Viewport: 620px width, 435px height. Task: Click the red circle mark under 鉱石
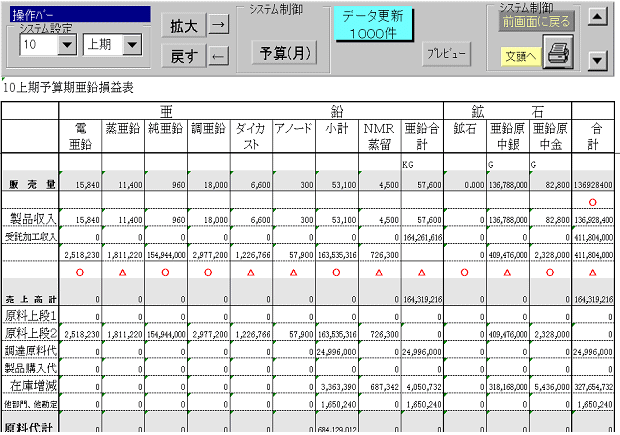(x=464, y=272)
